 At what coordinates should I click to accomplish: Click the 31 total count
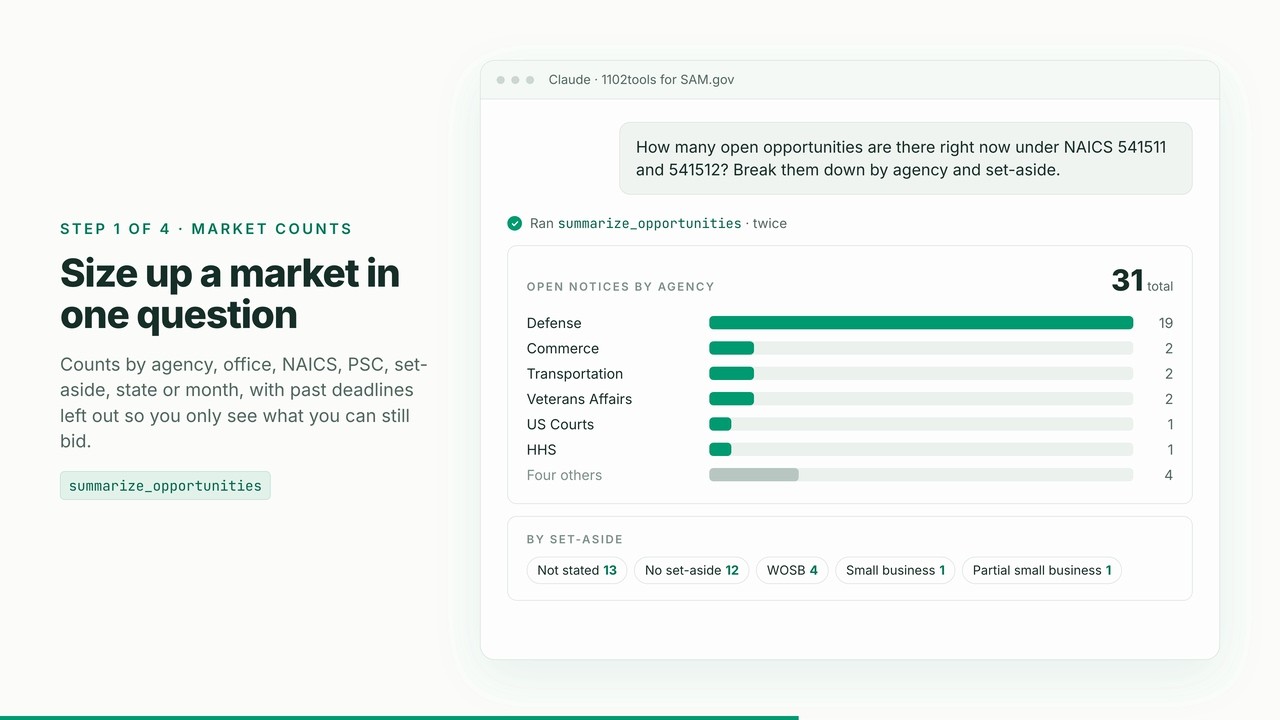pos(1142,281)
